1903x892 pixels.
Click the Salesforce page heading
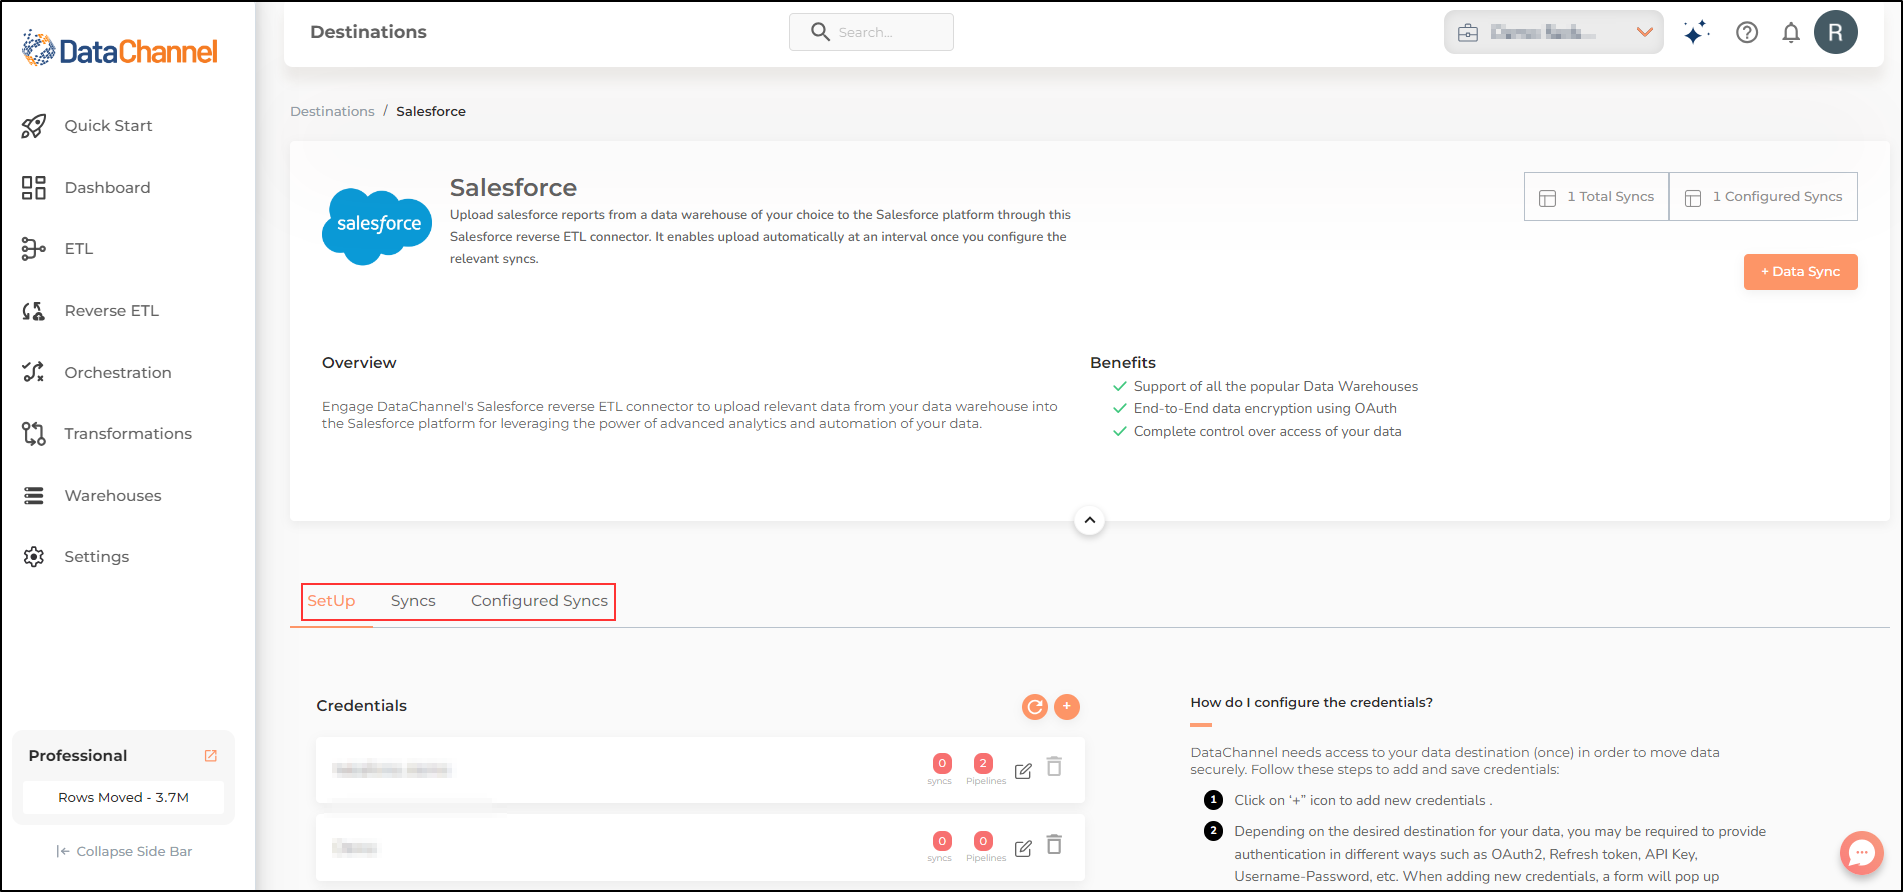(513, 188)
